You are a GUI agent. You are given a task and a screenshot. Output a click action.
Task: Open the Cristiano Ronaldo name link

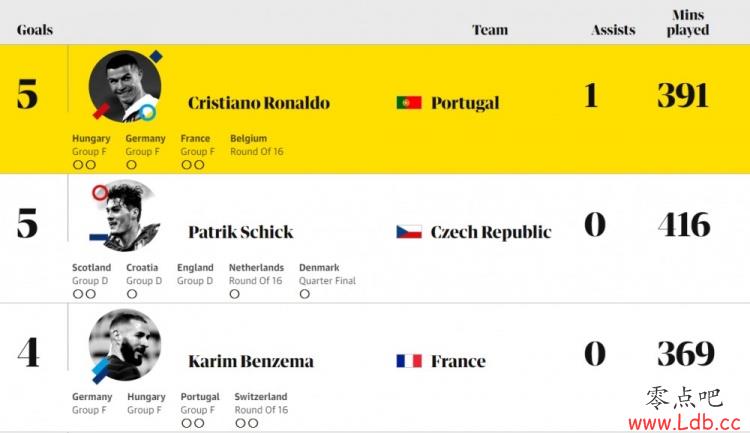coord(259,103)
